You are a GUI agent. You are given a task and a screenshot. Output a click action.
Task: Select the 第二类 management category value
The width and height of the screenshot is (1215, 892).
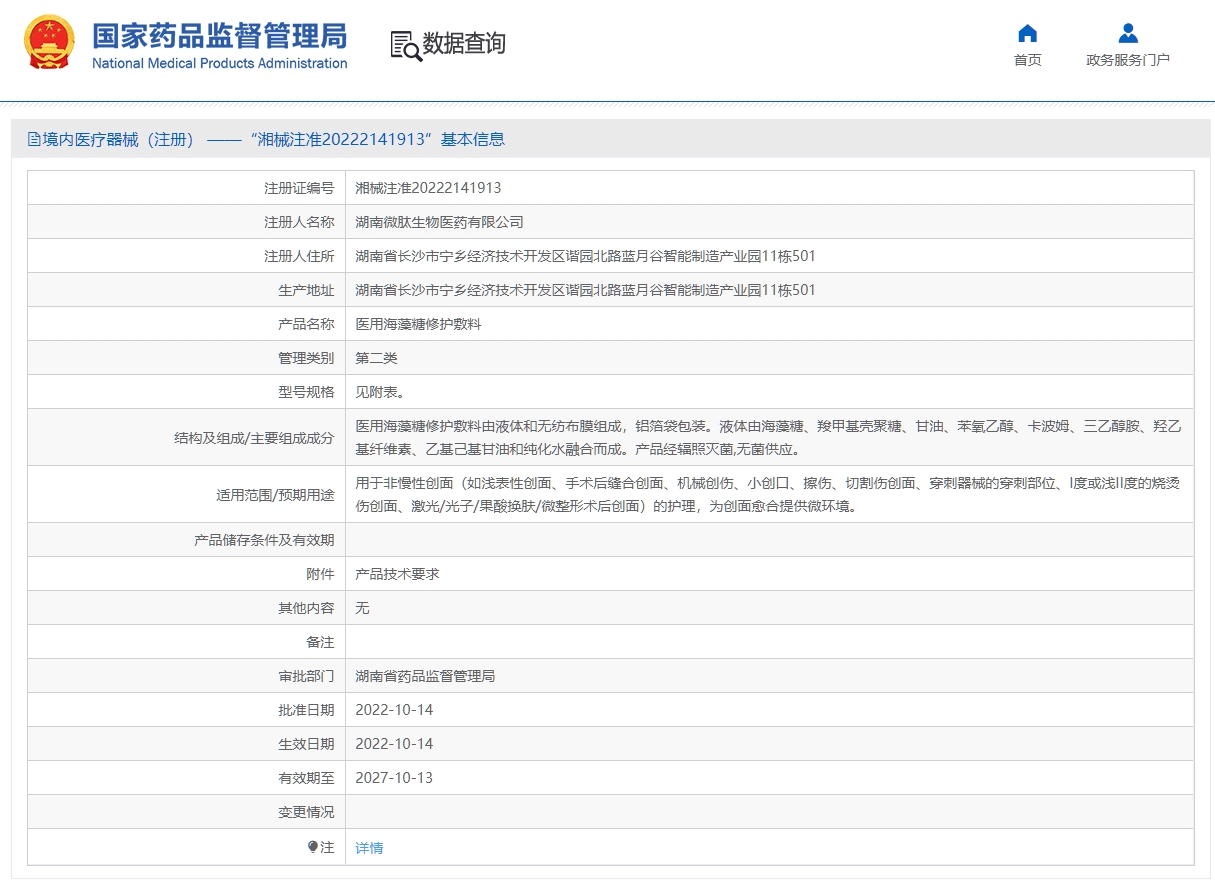click(x=376, y=358)
